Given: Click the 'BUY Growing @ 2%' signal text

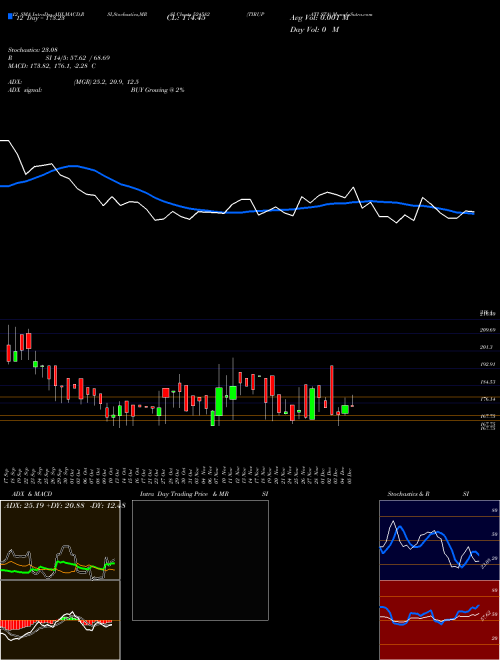Looking at the screenshot, I should tap(157, 90).
